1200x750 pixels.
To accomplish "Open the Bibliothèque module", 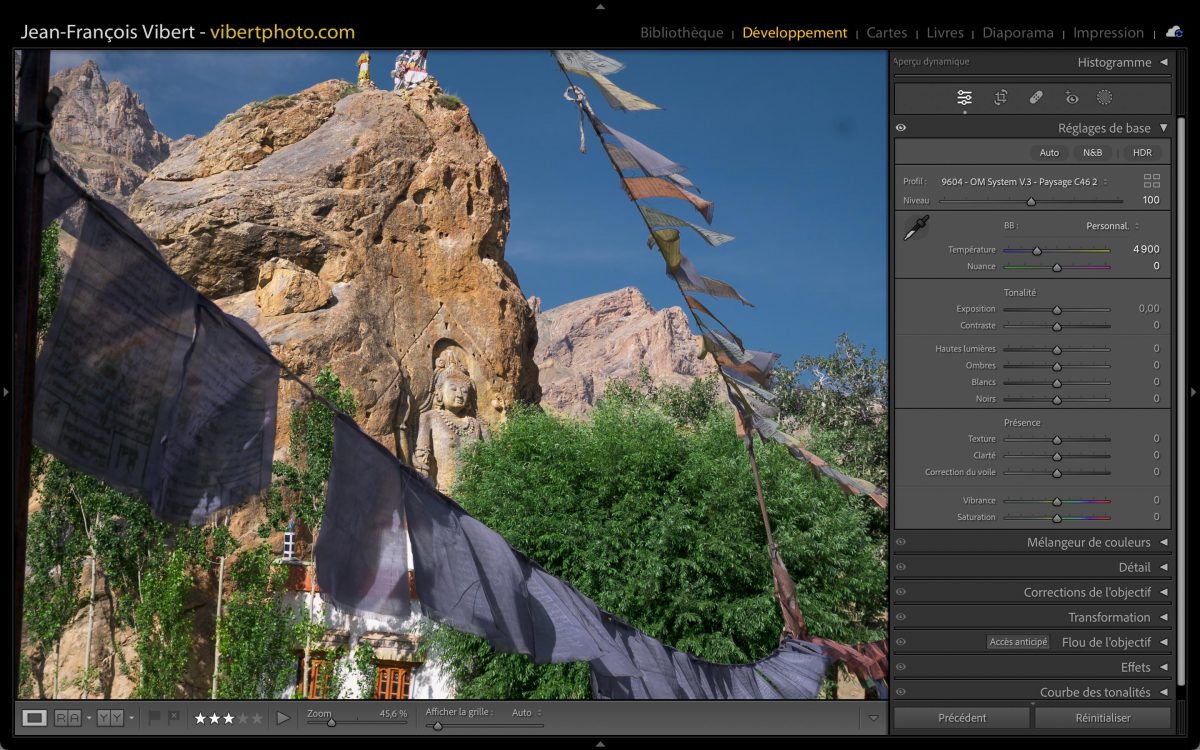I will pos(681,33).
